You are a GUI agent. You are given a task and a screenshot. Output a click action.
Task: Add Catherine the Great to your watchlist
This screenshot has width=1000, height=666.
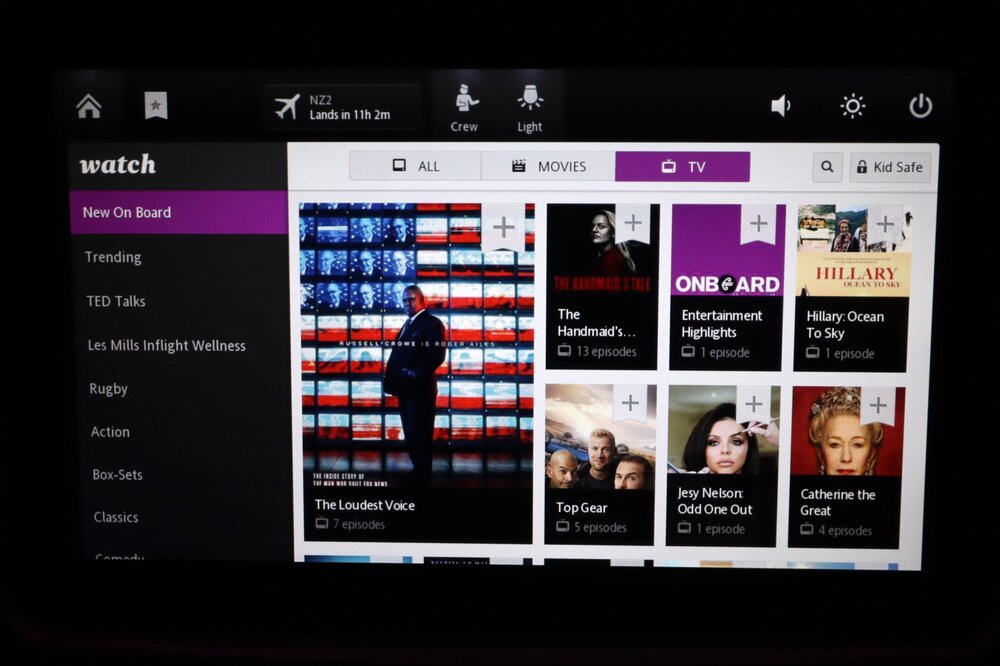pyautogui.click(x=879, y=402)
